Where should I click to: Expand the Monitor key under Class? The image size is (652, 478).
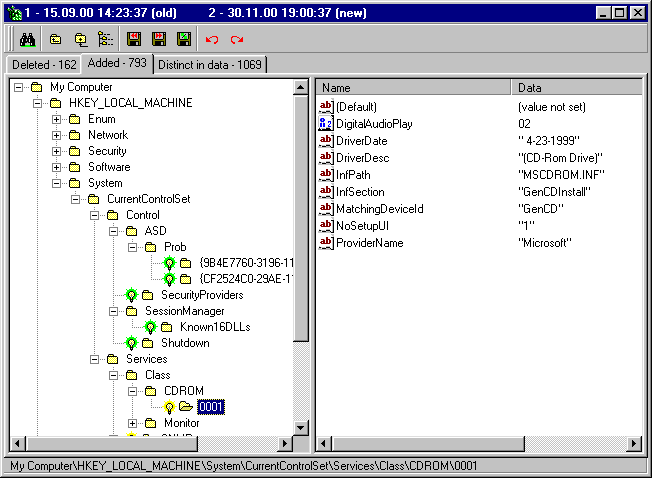click(x=132, y=423)
